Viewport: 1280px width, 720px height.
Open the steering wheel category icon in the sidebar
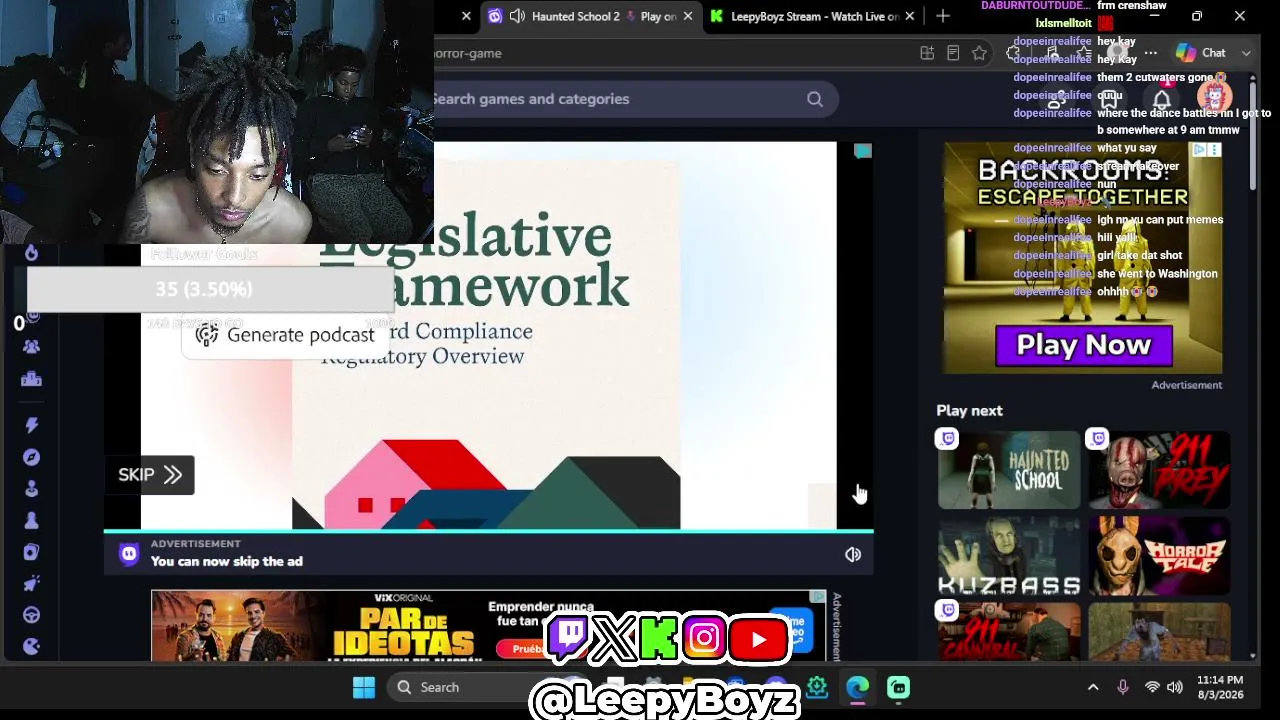point(32,615)
